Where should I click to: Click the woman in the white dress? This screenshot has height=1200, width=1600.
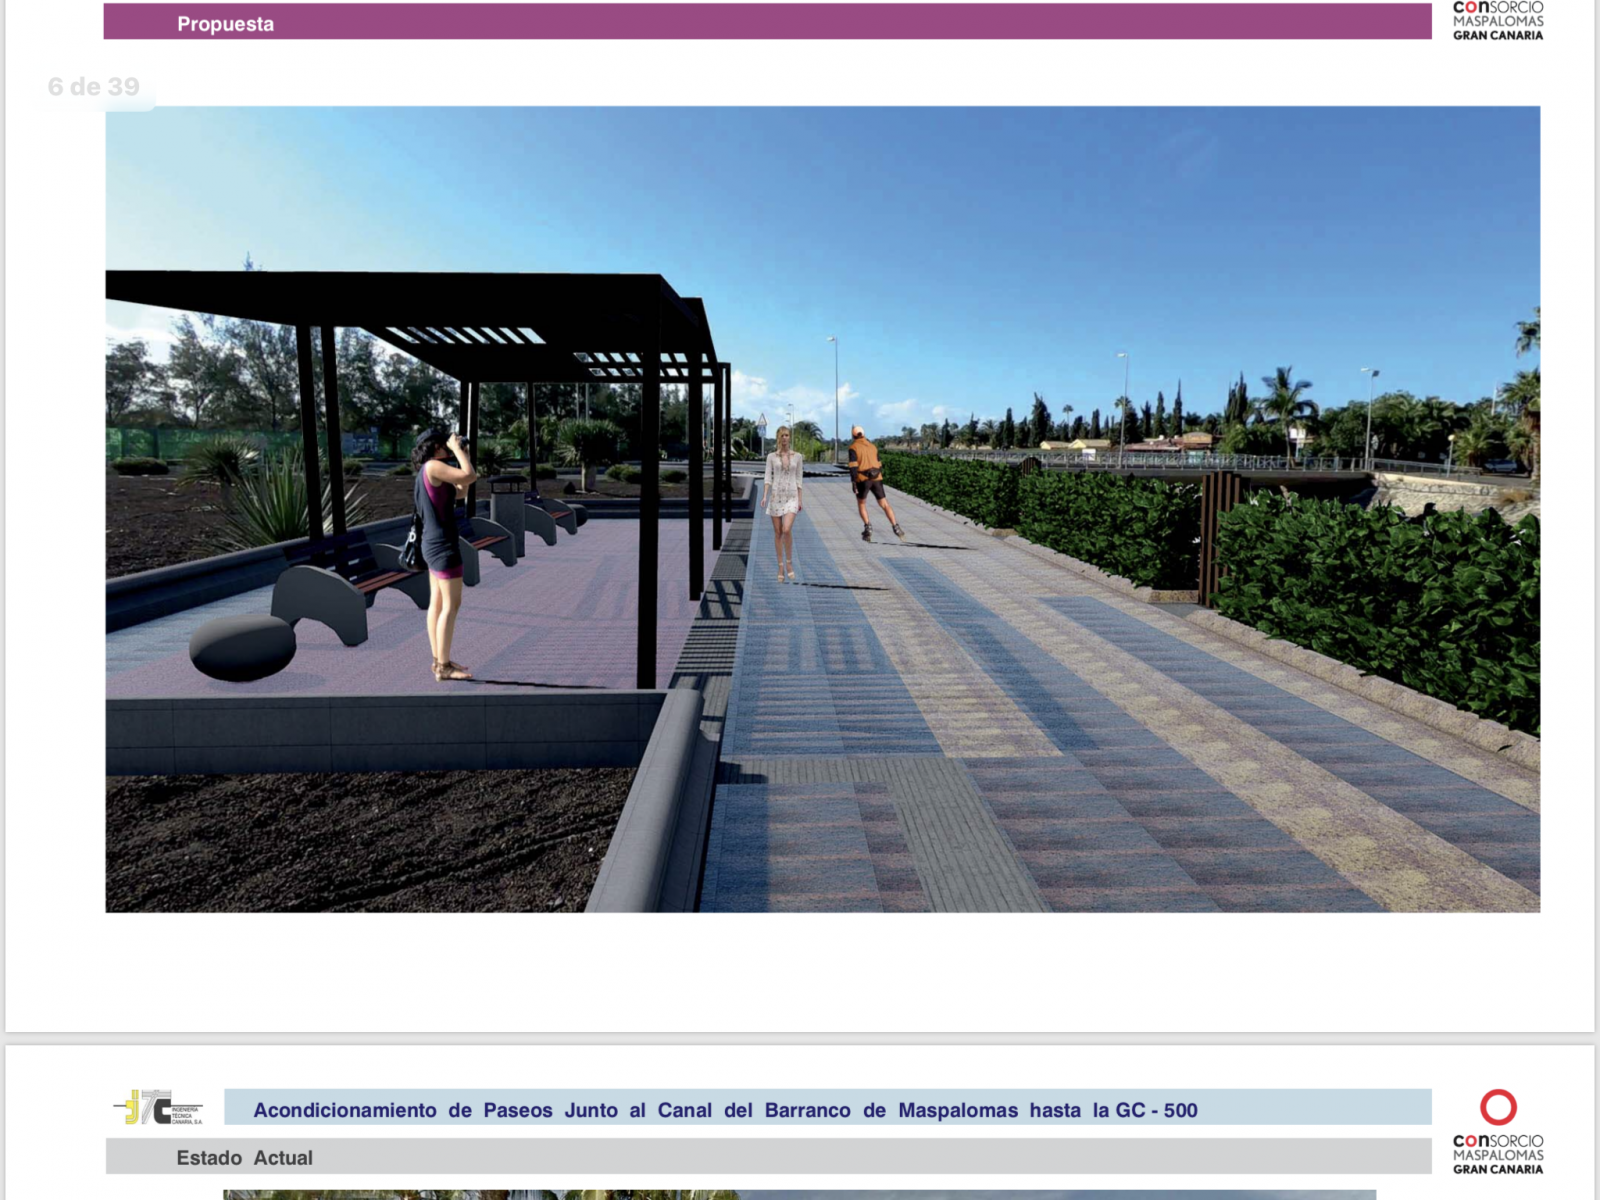tap(783, 497)
